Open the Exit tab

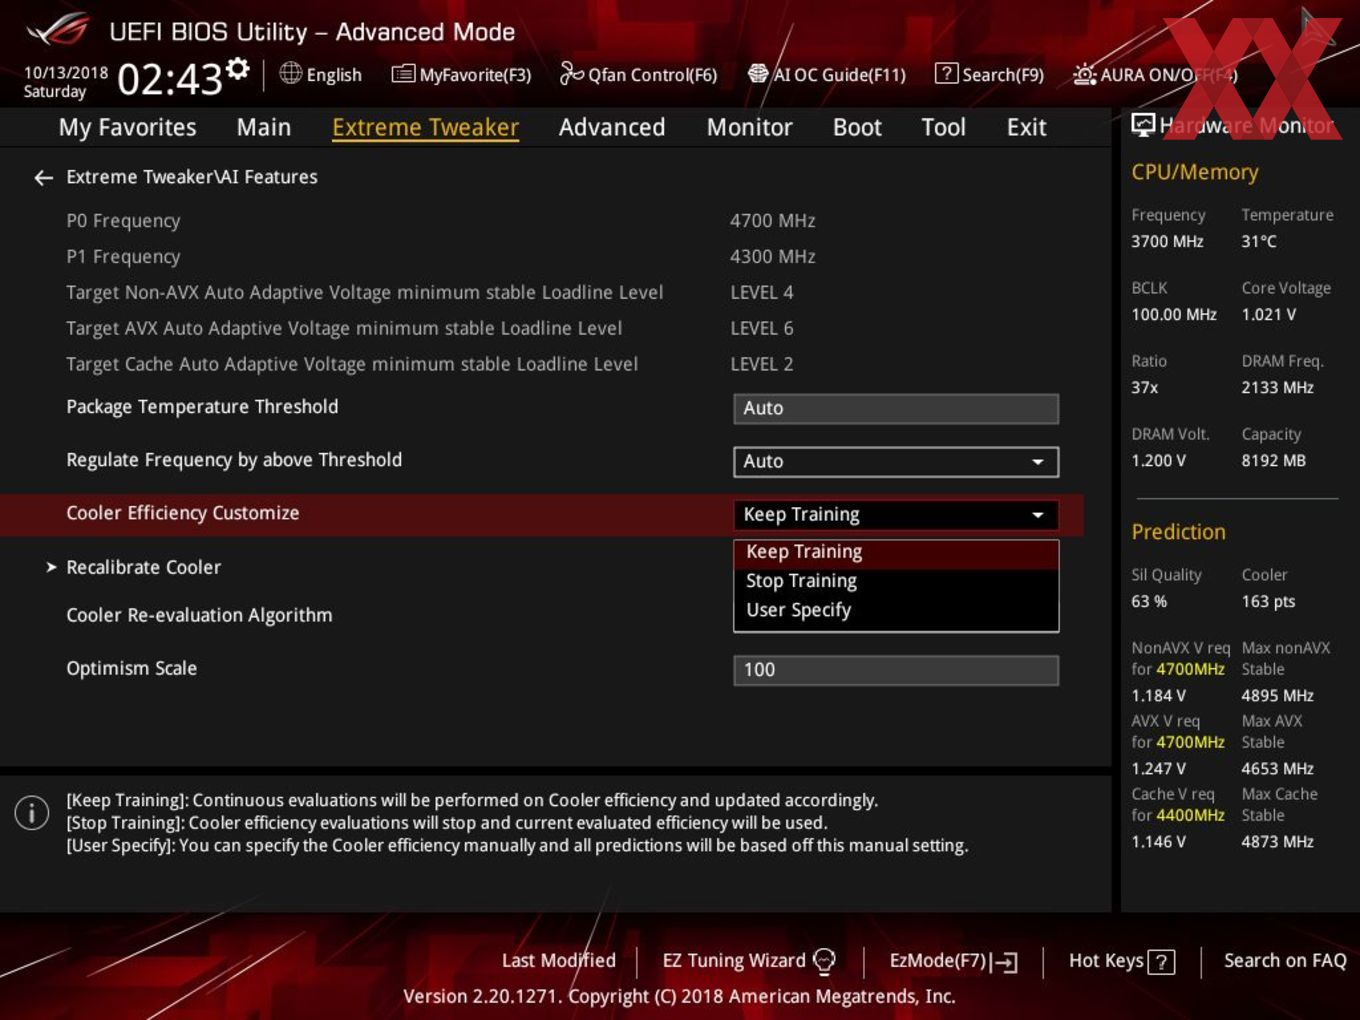[1026, 127]
